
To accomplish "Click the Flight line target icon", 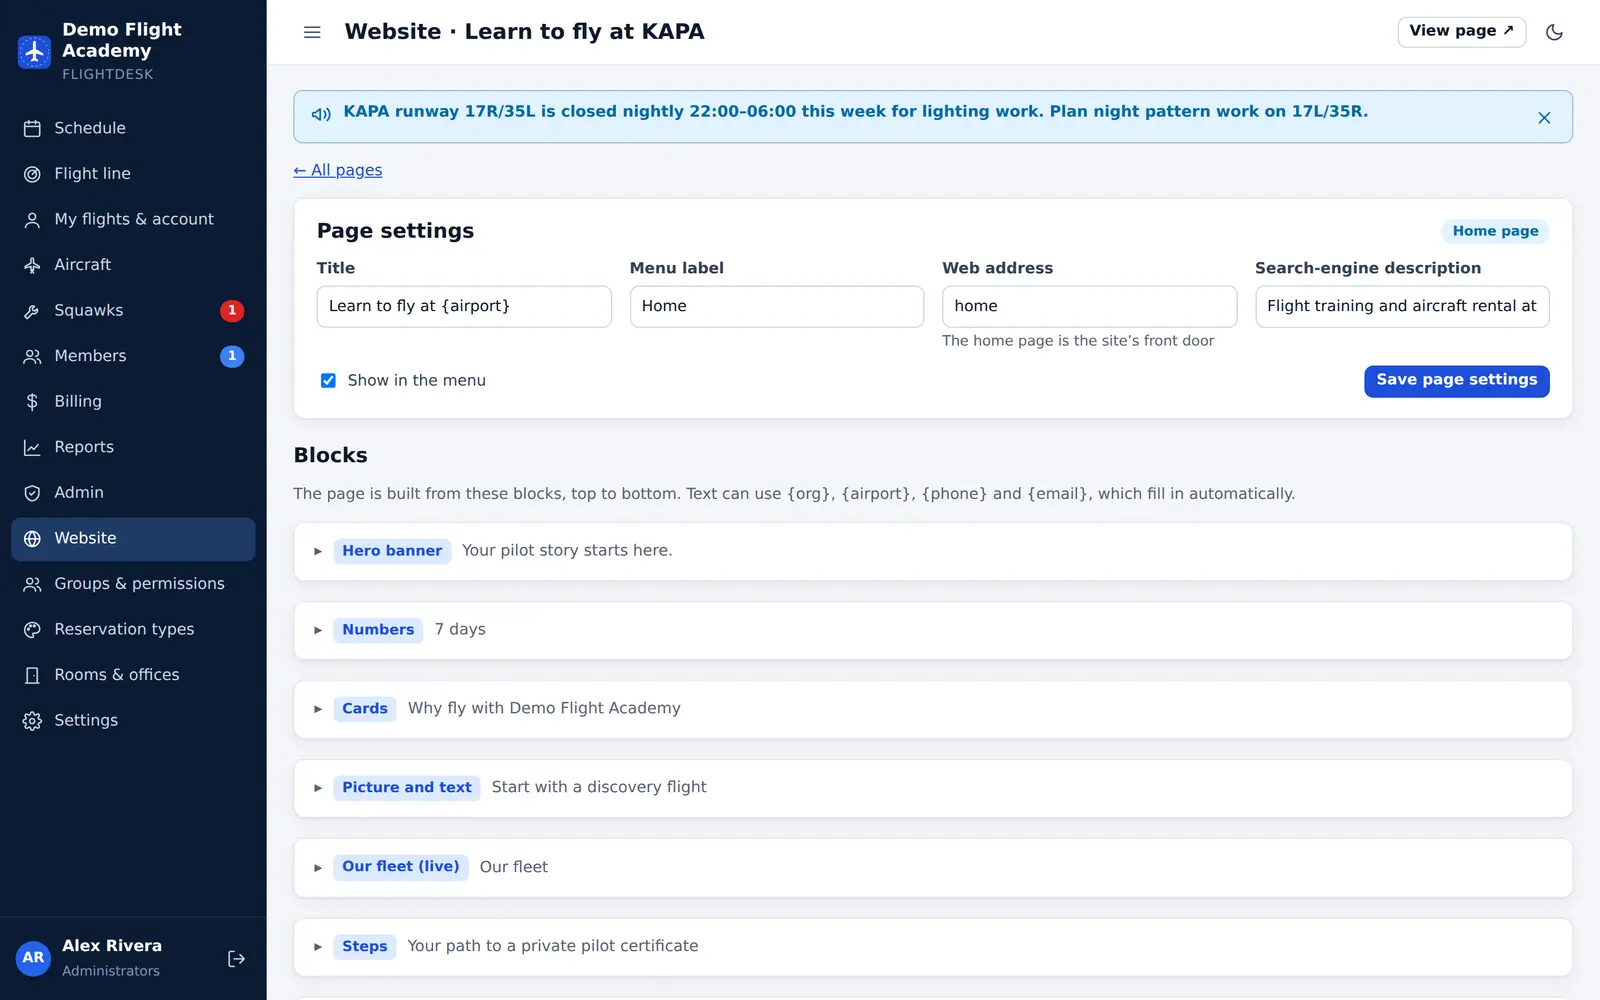I will 32,174.
